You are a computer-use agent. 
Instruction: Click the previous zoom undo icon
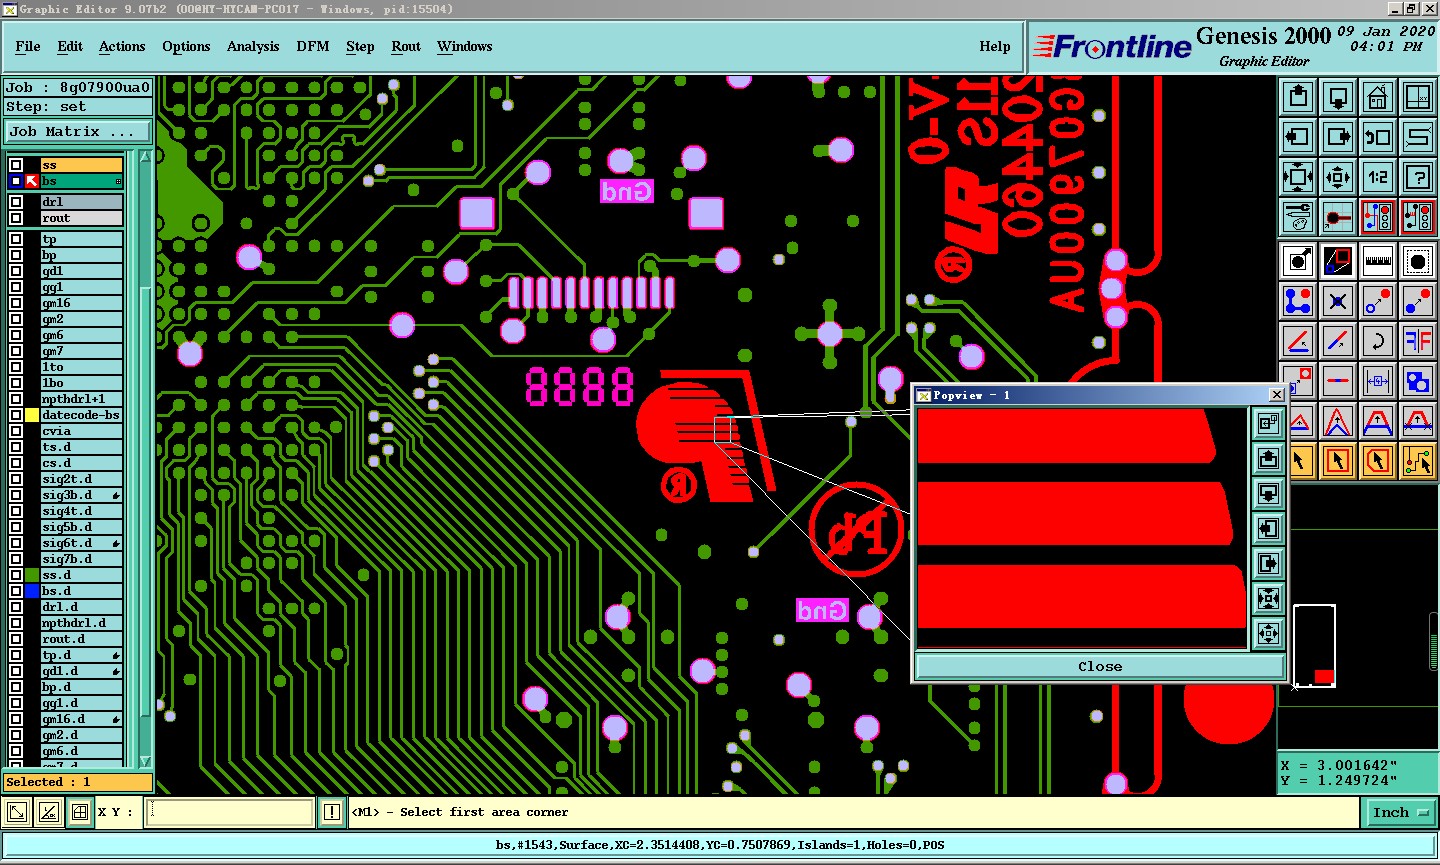pos(1378,137)
